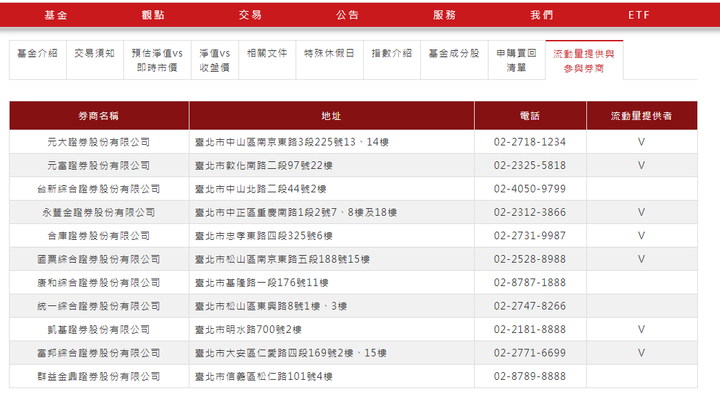
Task: Select 合庫證券股份有限公司 row name
Action: [99, 236]
